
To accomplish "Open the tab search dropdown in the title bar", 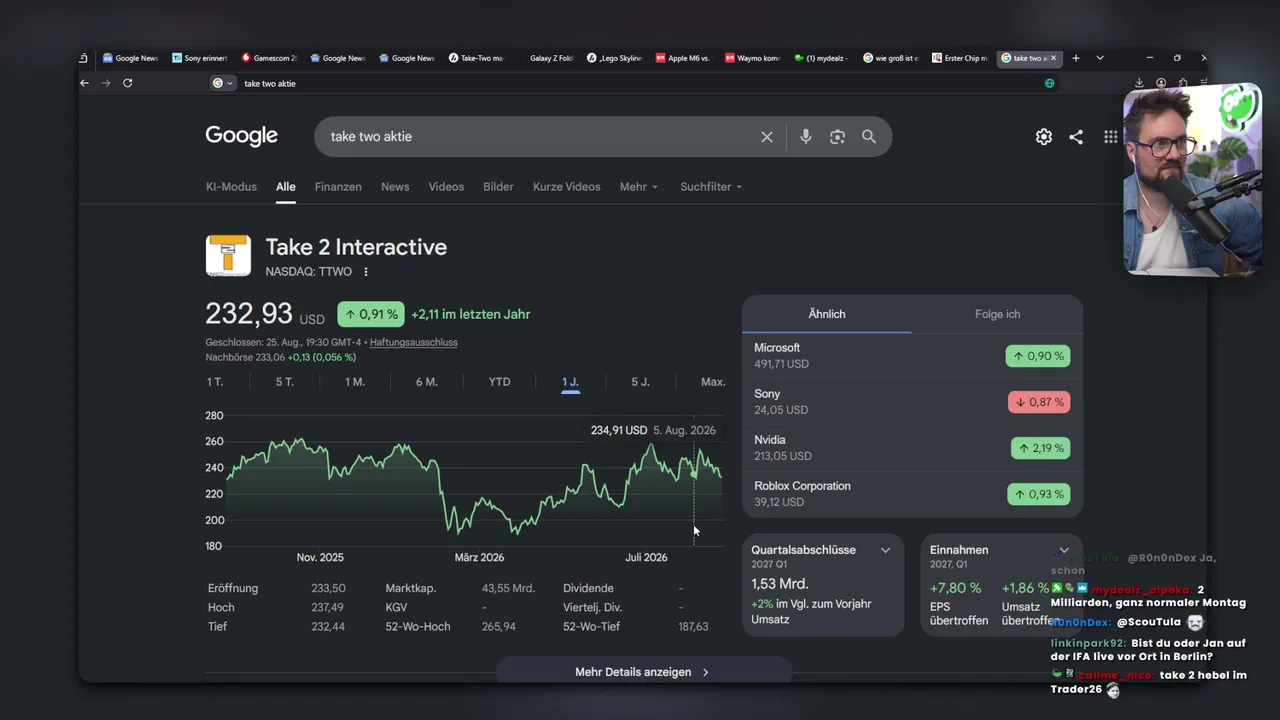I will click(x=1100, y=58).
